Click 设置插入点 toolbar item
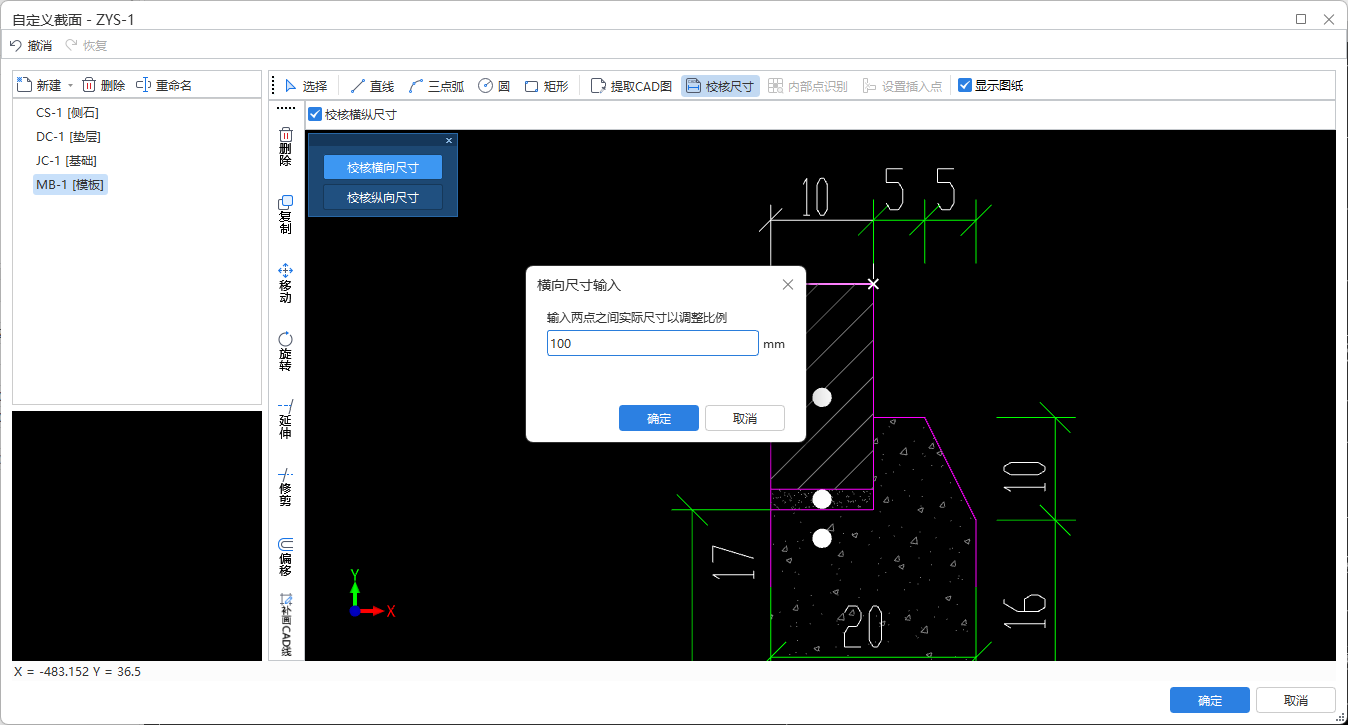This screenshot has height=725, width=1348. click(x=901, y=86)
